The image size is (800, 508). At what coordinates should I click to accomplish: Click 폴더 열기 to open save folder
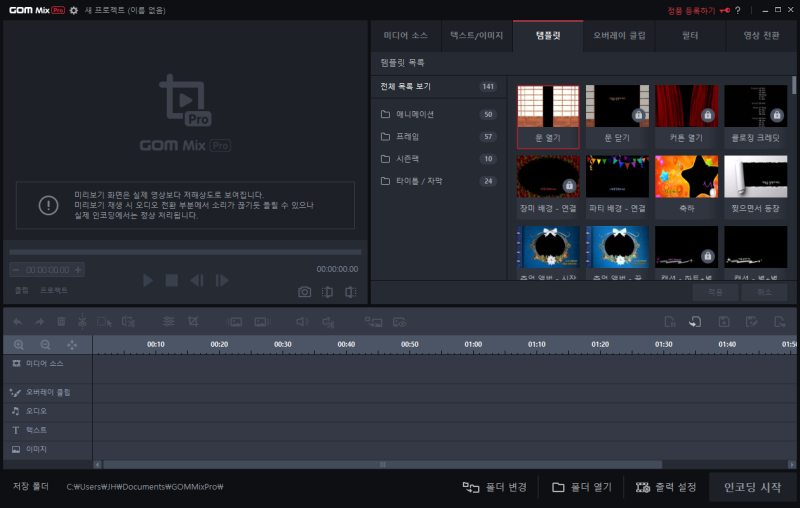click(582, 487)
